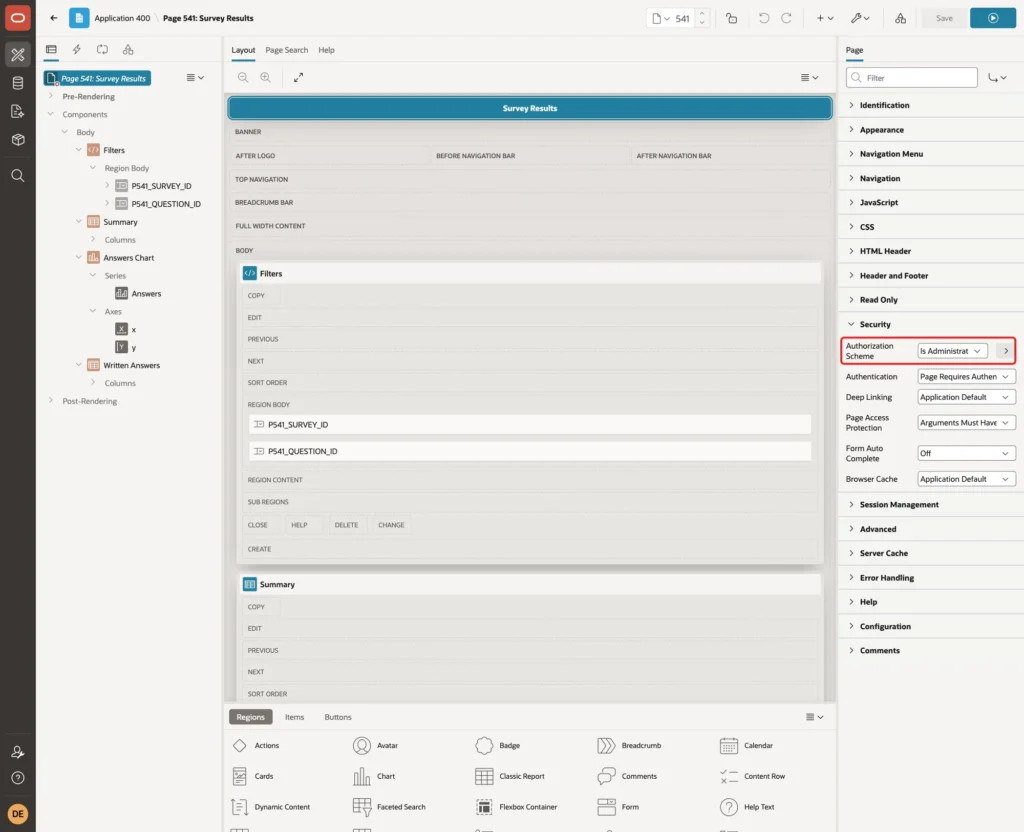1024x832 pixels.
Task: Open the Authorization Scheme dropdown
Action: click(952, 351)
